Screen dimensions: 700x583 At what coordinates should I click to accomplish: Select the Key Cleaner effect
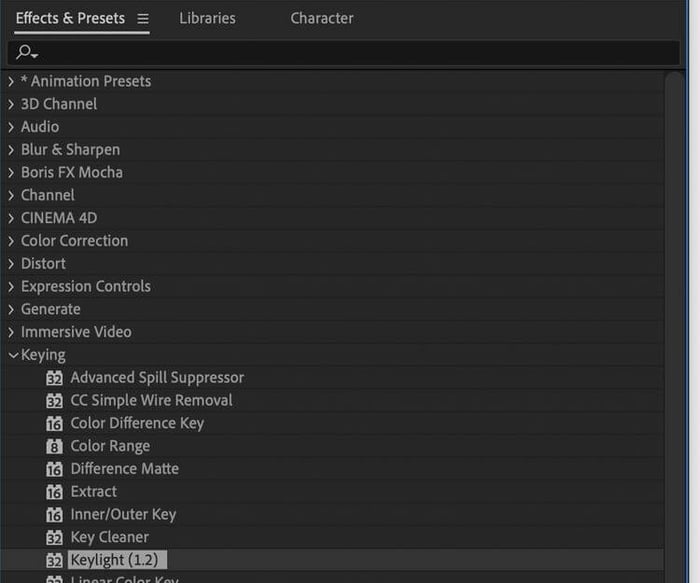click(x=109, y=537)
